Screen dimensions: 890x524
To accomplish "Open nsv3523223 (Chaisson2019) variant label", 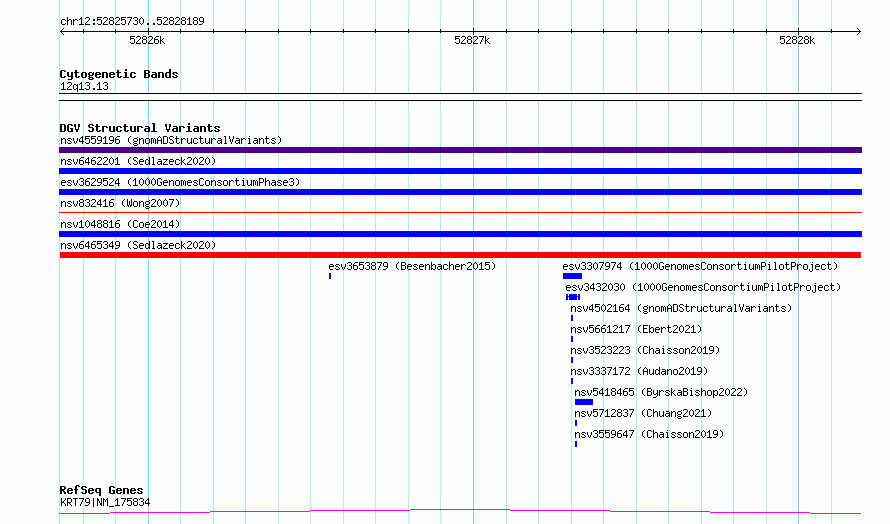I will 645,350.
